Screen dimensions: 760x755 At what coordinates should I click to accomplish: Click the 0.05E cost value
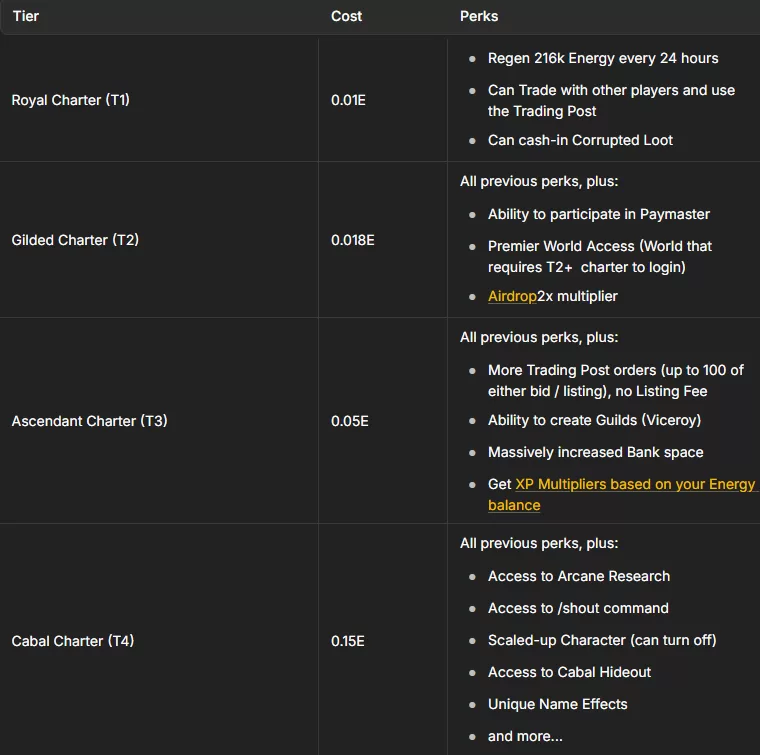coord(349,421)
